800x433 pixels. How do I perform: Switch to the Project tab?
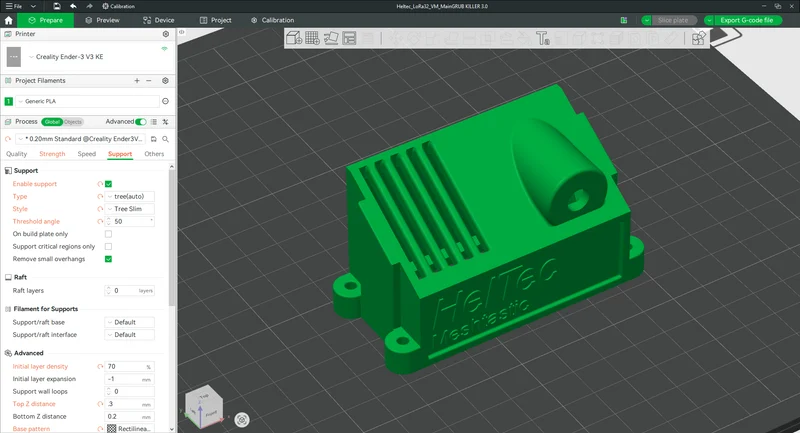coord(216,20)
